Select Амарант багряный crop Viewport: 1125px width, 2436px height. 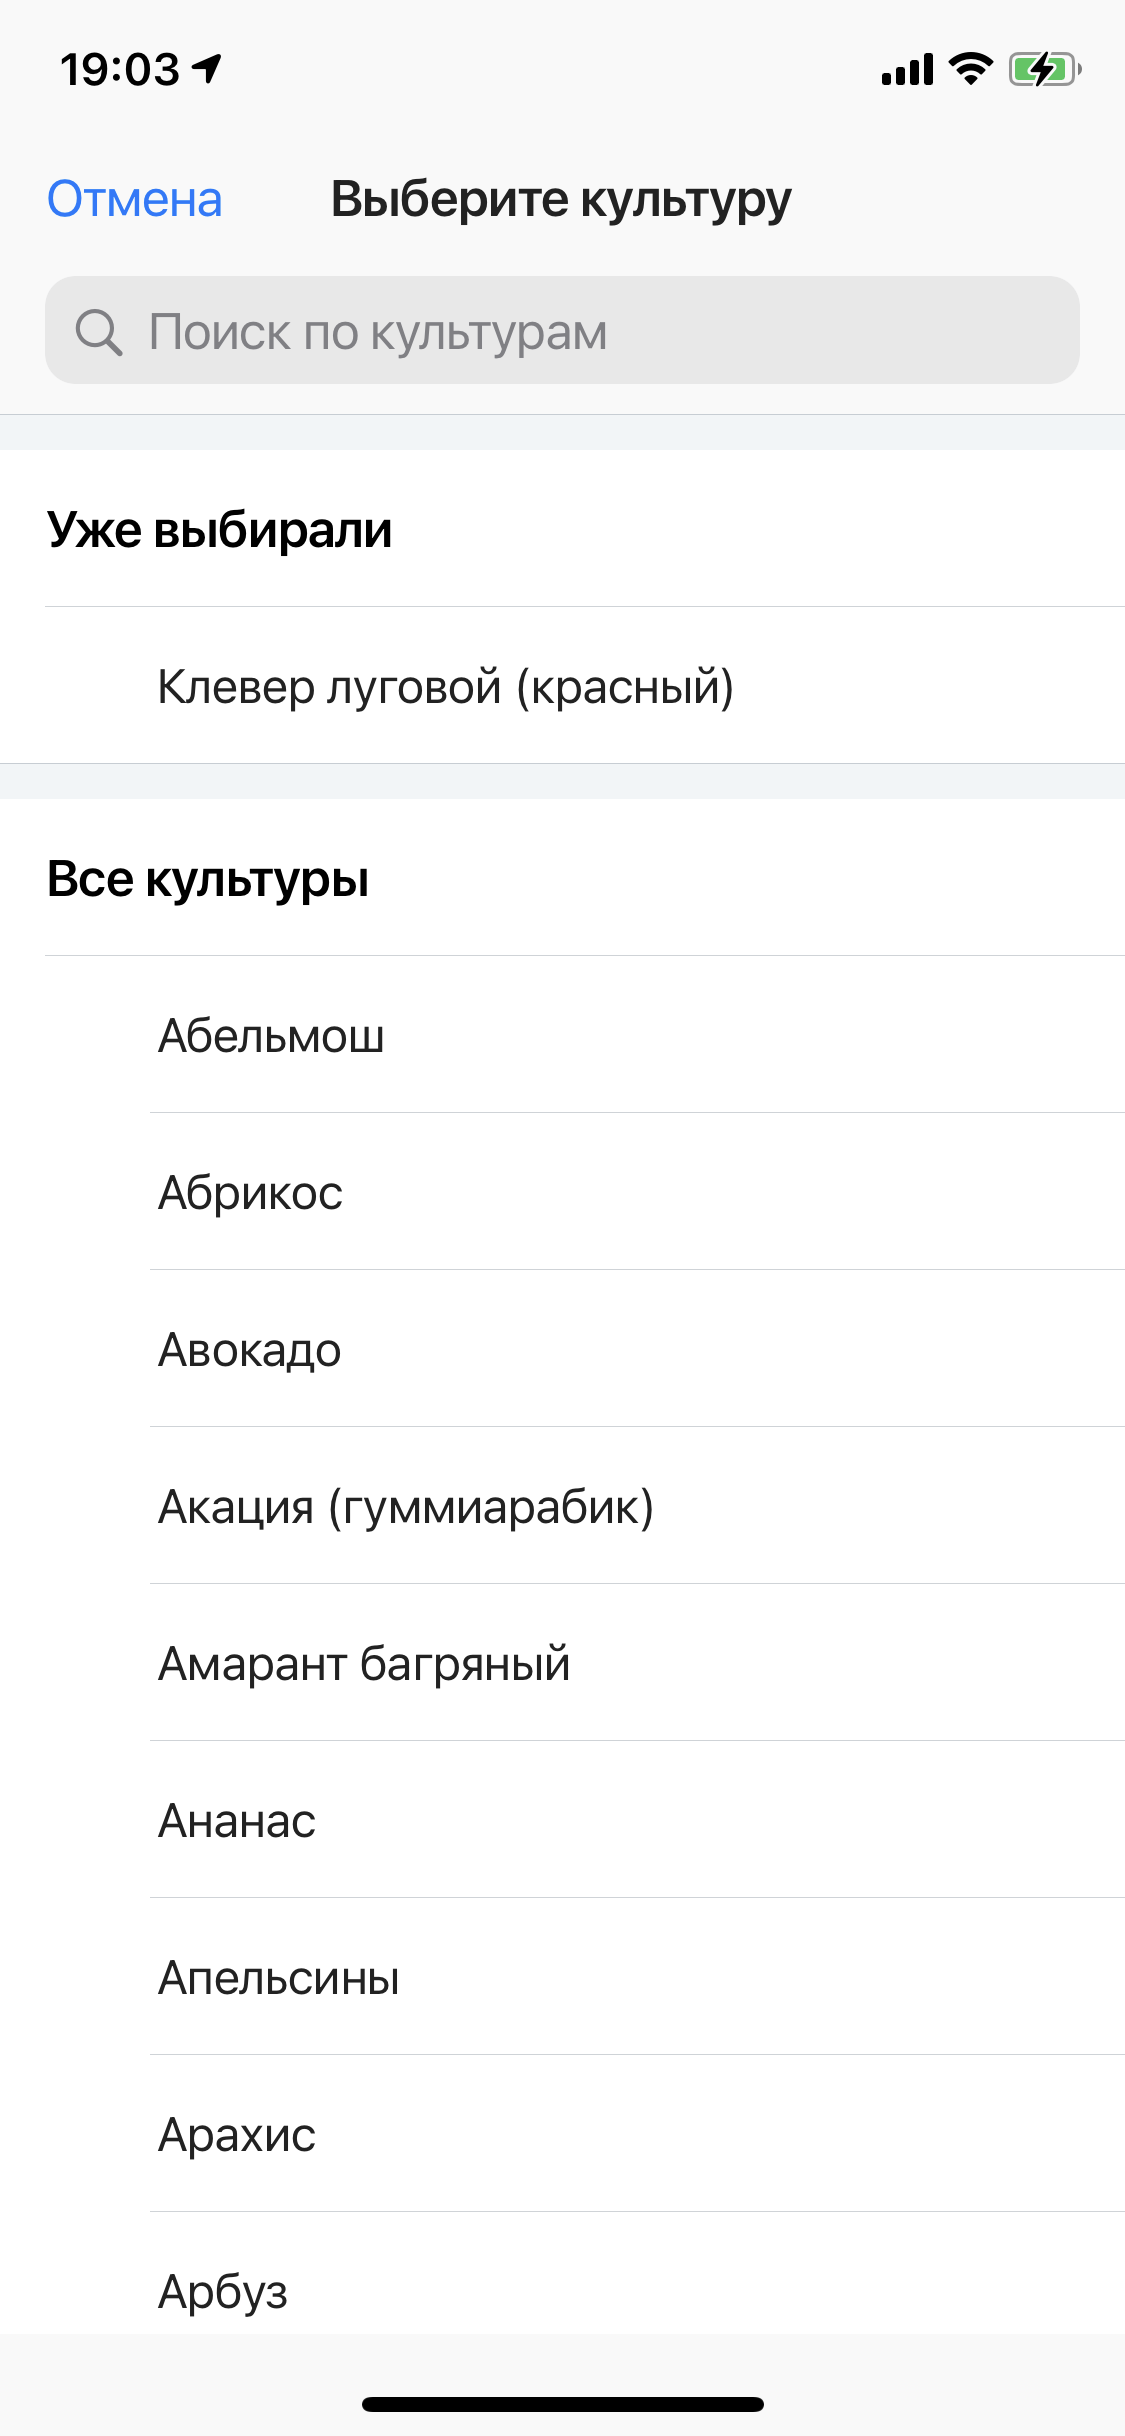[x=562, y=1663]
